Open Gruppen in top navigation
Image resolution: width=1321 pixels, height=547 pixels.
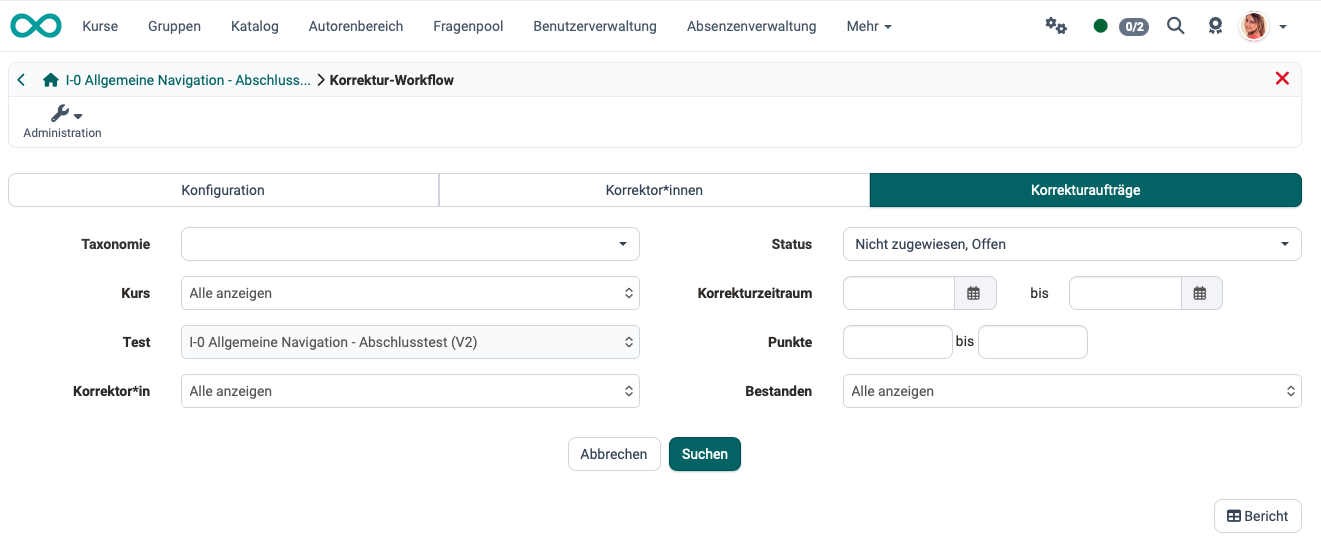click(174, 26)
